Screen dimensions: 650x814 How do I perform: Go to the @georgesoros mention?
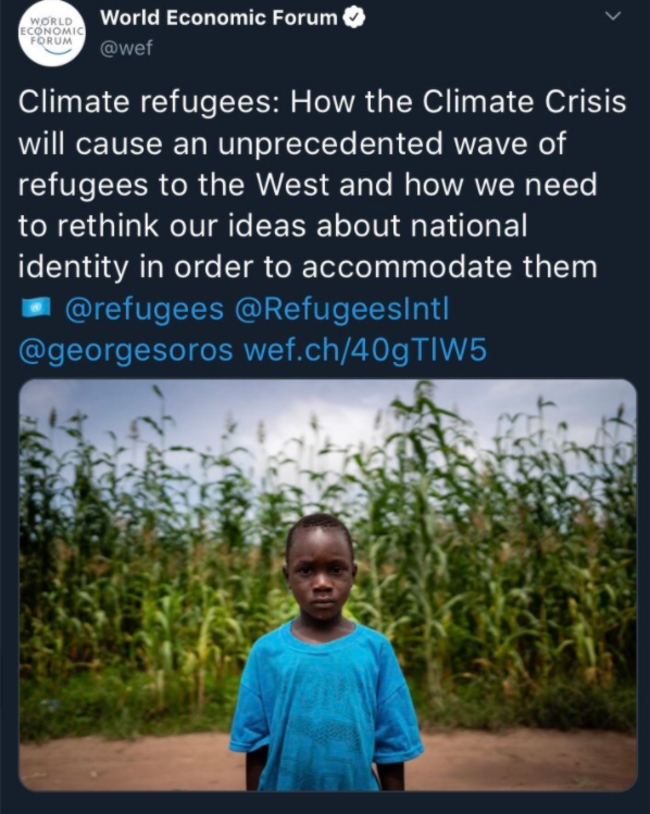[x=126, y=351]
